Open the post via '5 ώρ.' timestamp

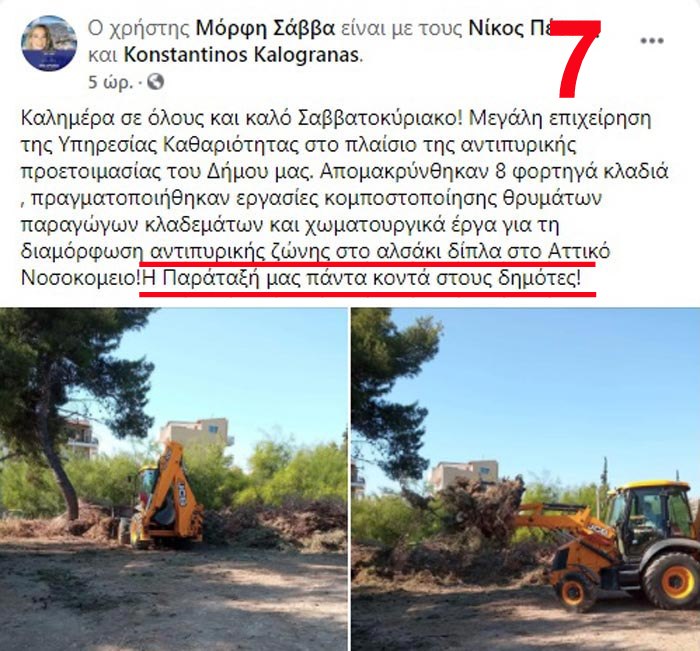pyautogui.click(x=110, y=82)
